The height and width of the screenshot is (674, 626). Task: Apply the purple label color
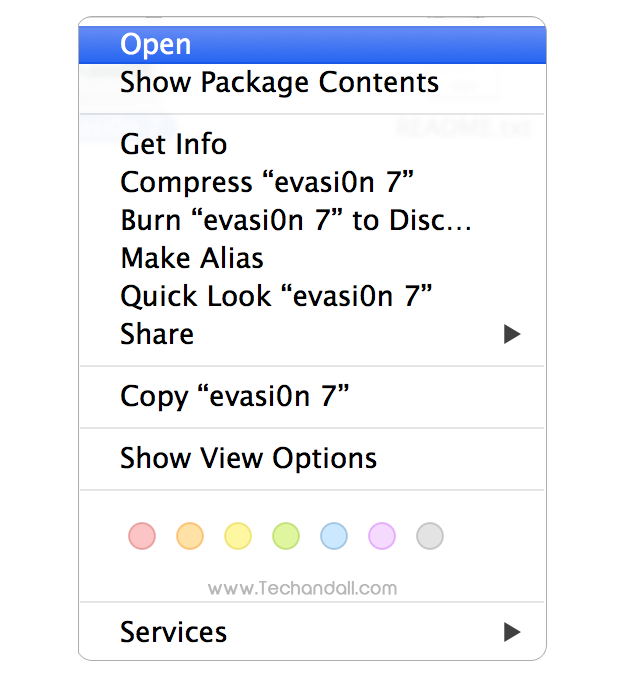coord(382,536)
